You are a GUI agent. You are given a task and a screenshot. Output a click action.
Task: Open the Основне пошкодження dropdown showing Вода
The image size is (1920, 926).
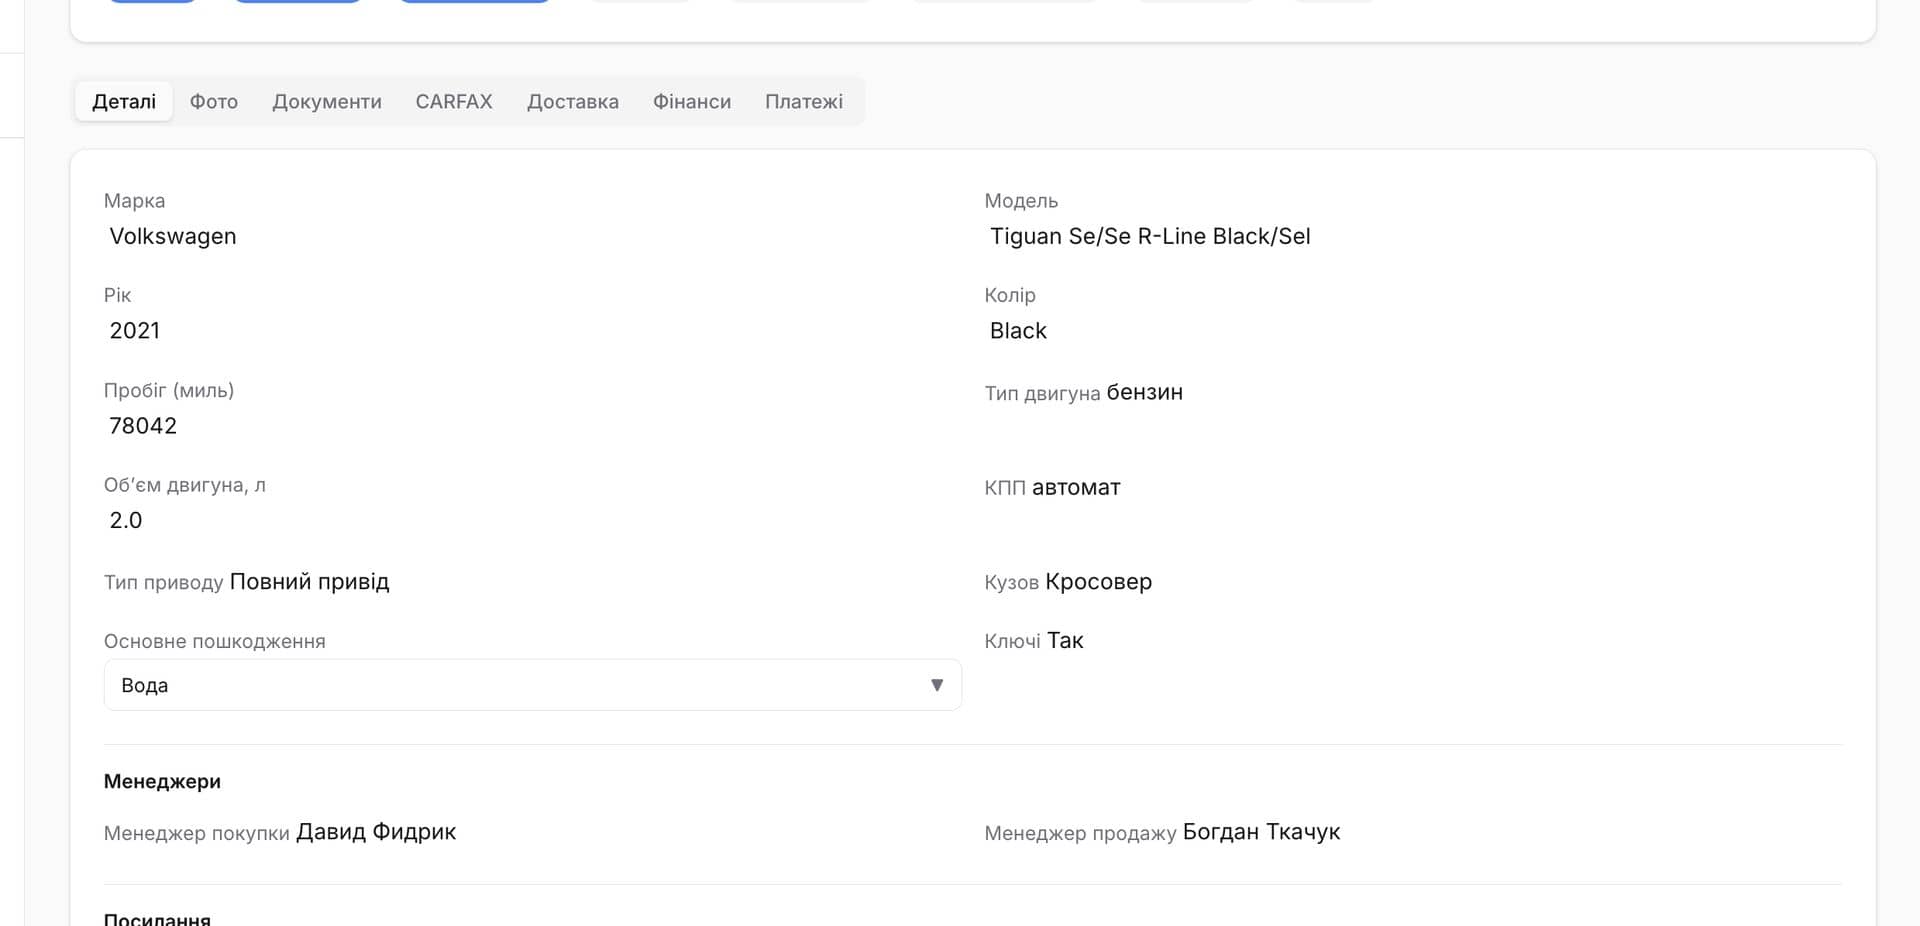pos(532,685)
